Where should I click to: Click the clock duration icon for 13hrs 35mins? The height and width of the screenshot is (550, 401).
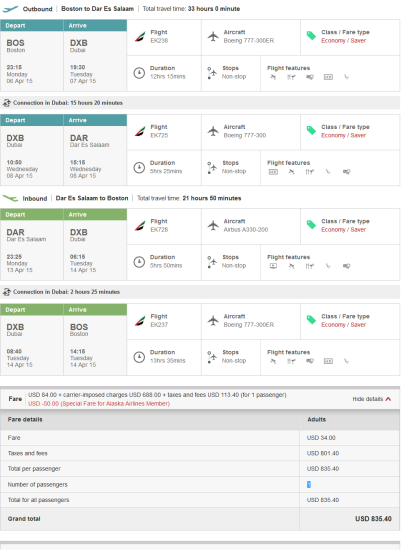coord(139,357)
